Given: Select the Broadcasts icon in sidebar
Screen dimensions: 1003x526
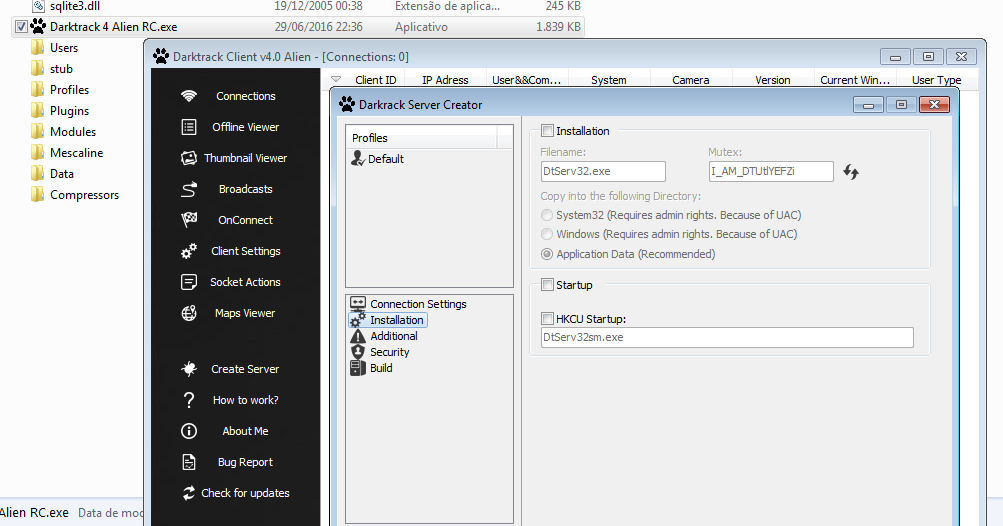Looking at the screenshot, I should (x=189, y=189).
